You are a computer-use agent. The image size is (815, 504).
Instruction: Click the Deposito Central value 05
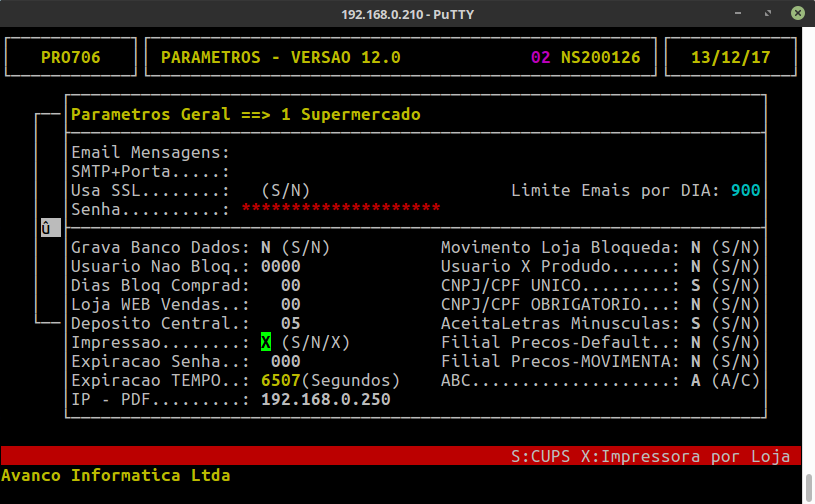tap(290, 323)
